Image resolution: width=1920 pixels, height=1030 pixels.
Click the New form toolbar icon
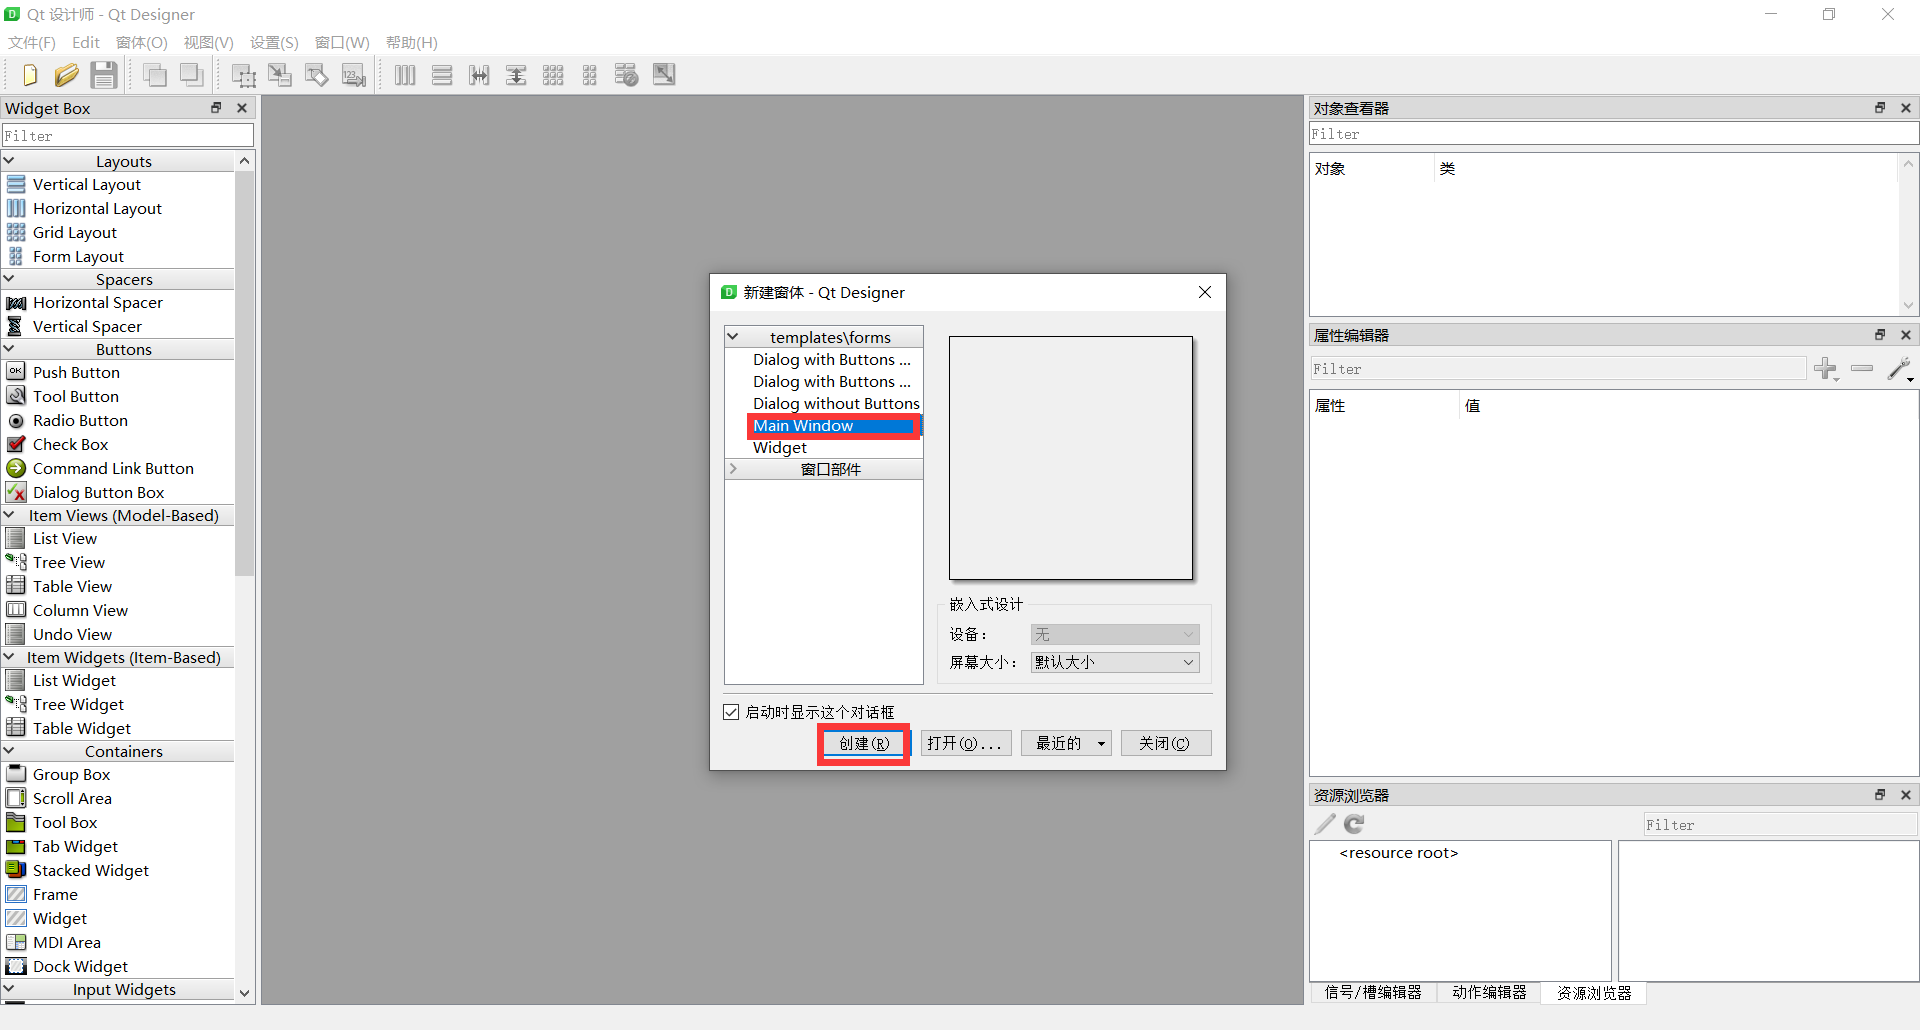click(29, 75)
